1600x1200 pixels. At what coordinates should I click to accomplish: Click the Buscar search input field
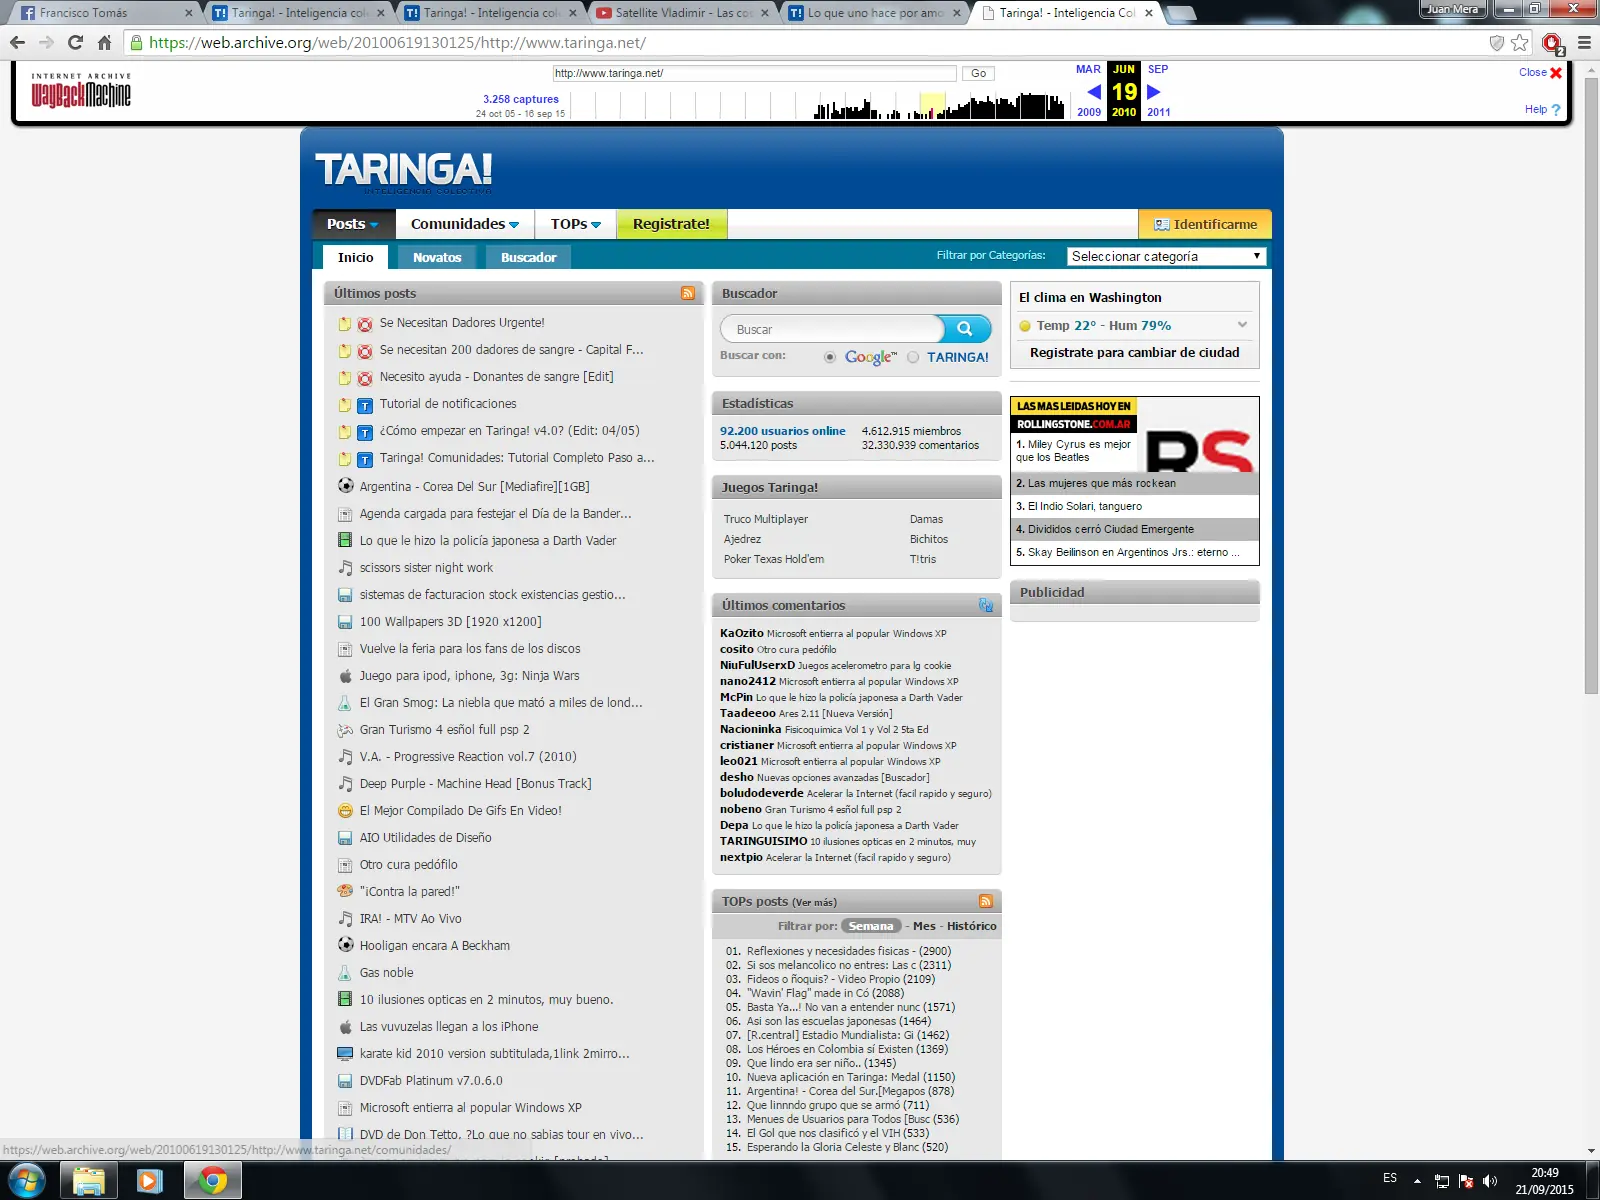pyautogui.click(x=832, y=329)
